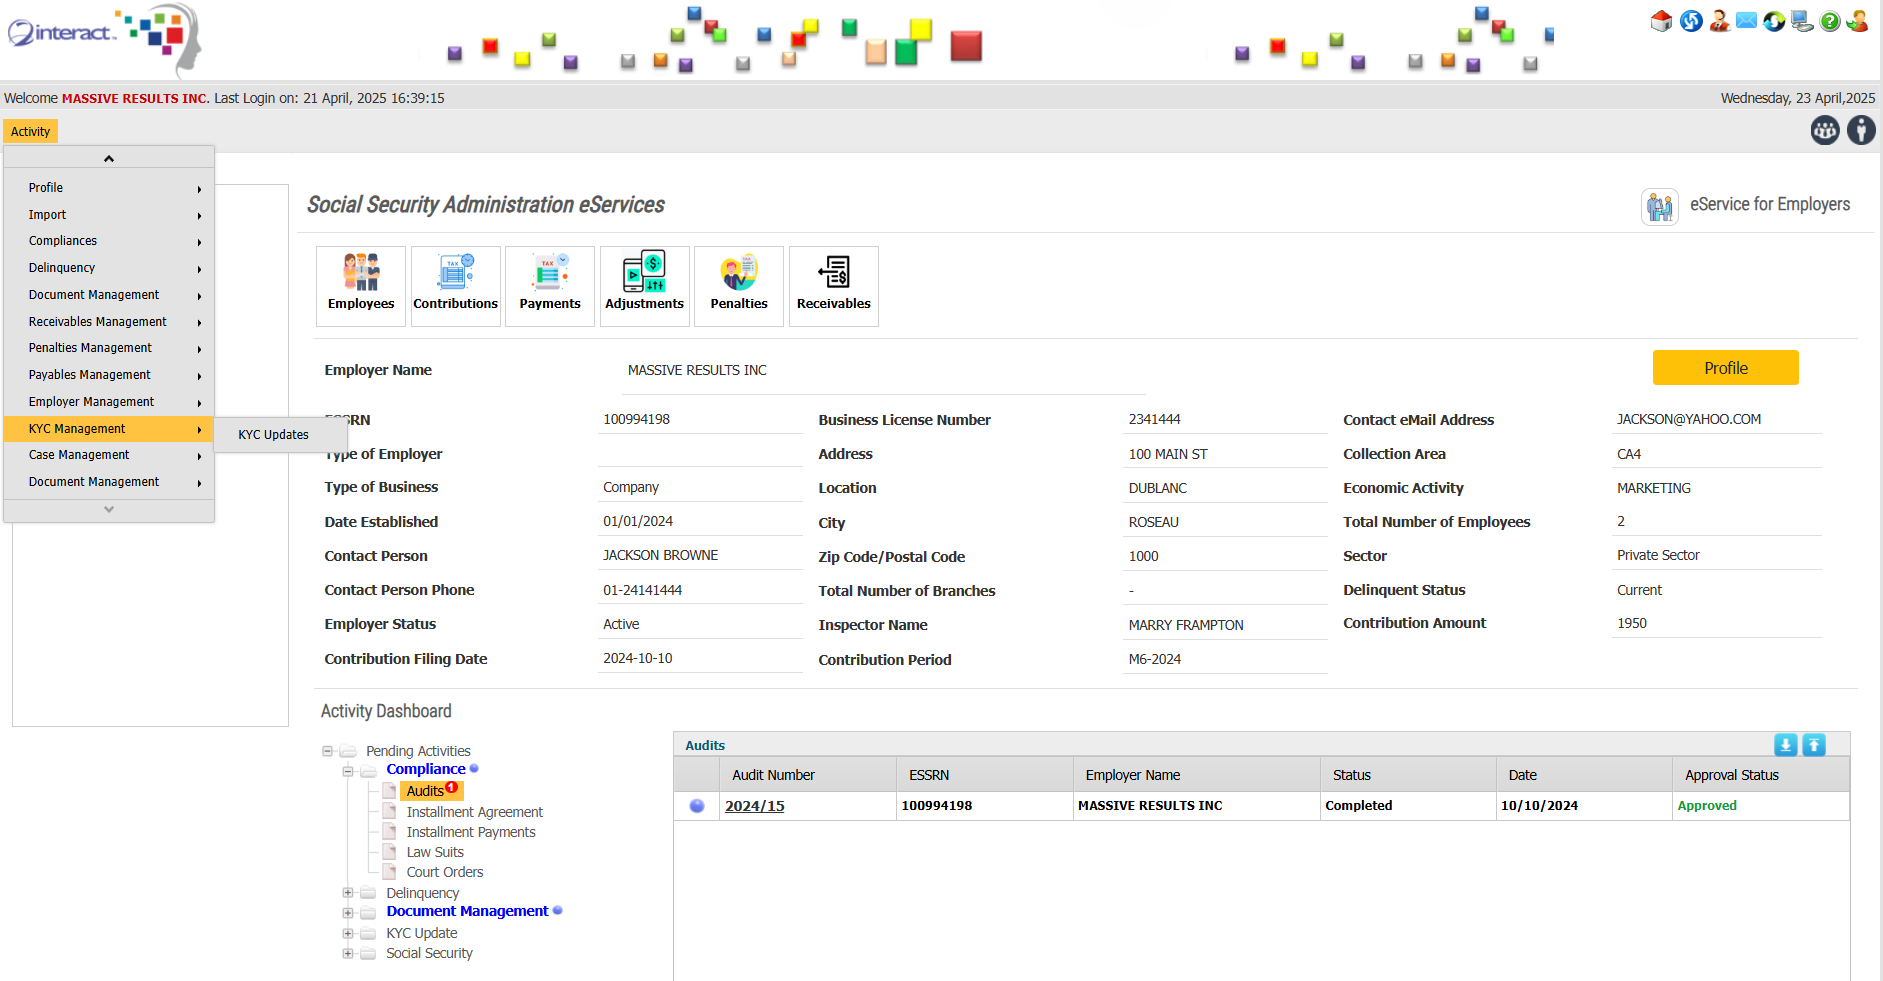Viewport: 1883px width, 981px height.
Task: Select KYC Updates submenu item
Action: click(x=273, y=435)
